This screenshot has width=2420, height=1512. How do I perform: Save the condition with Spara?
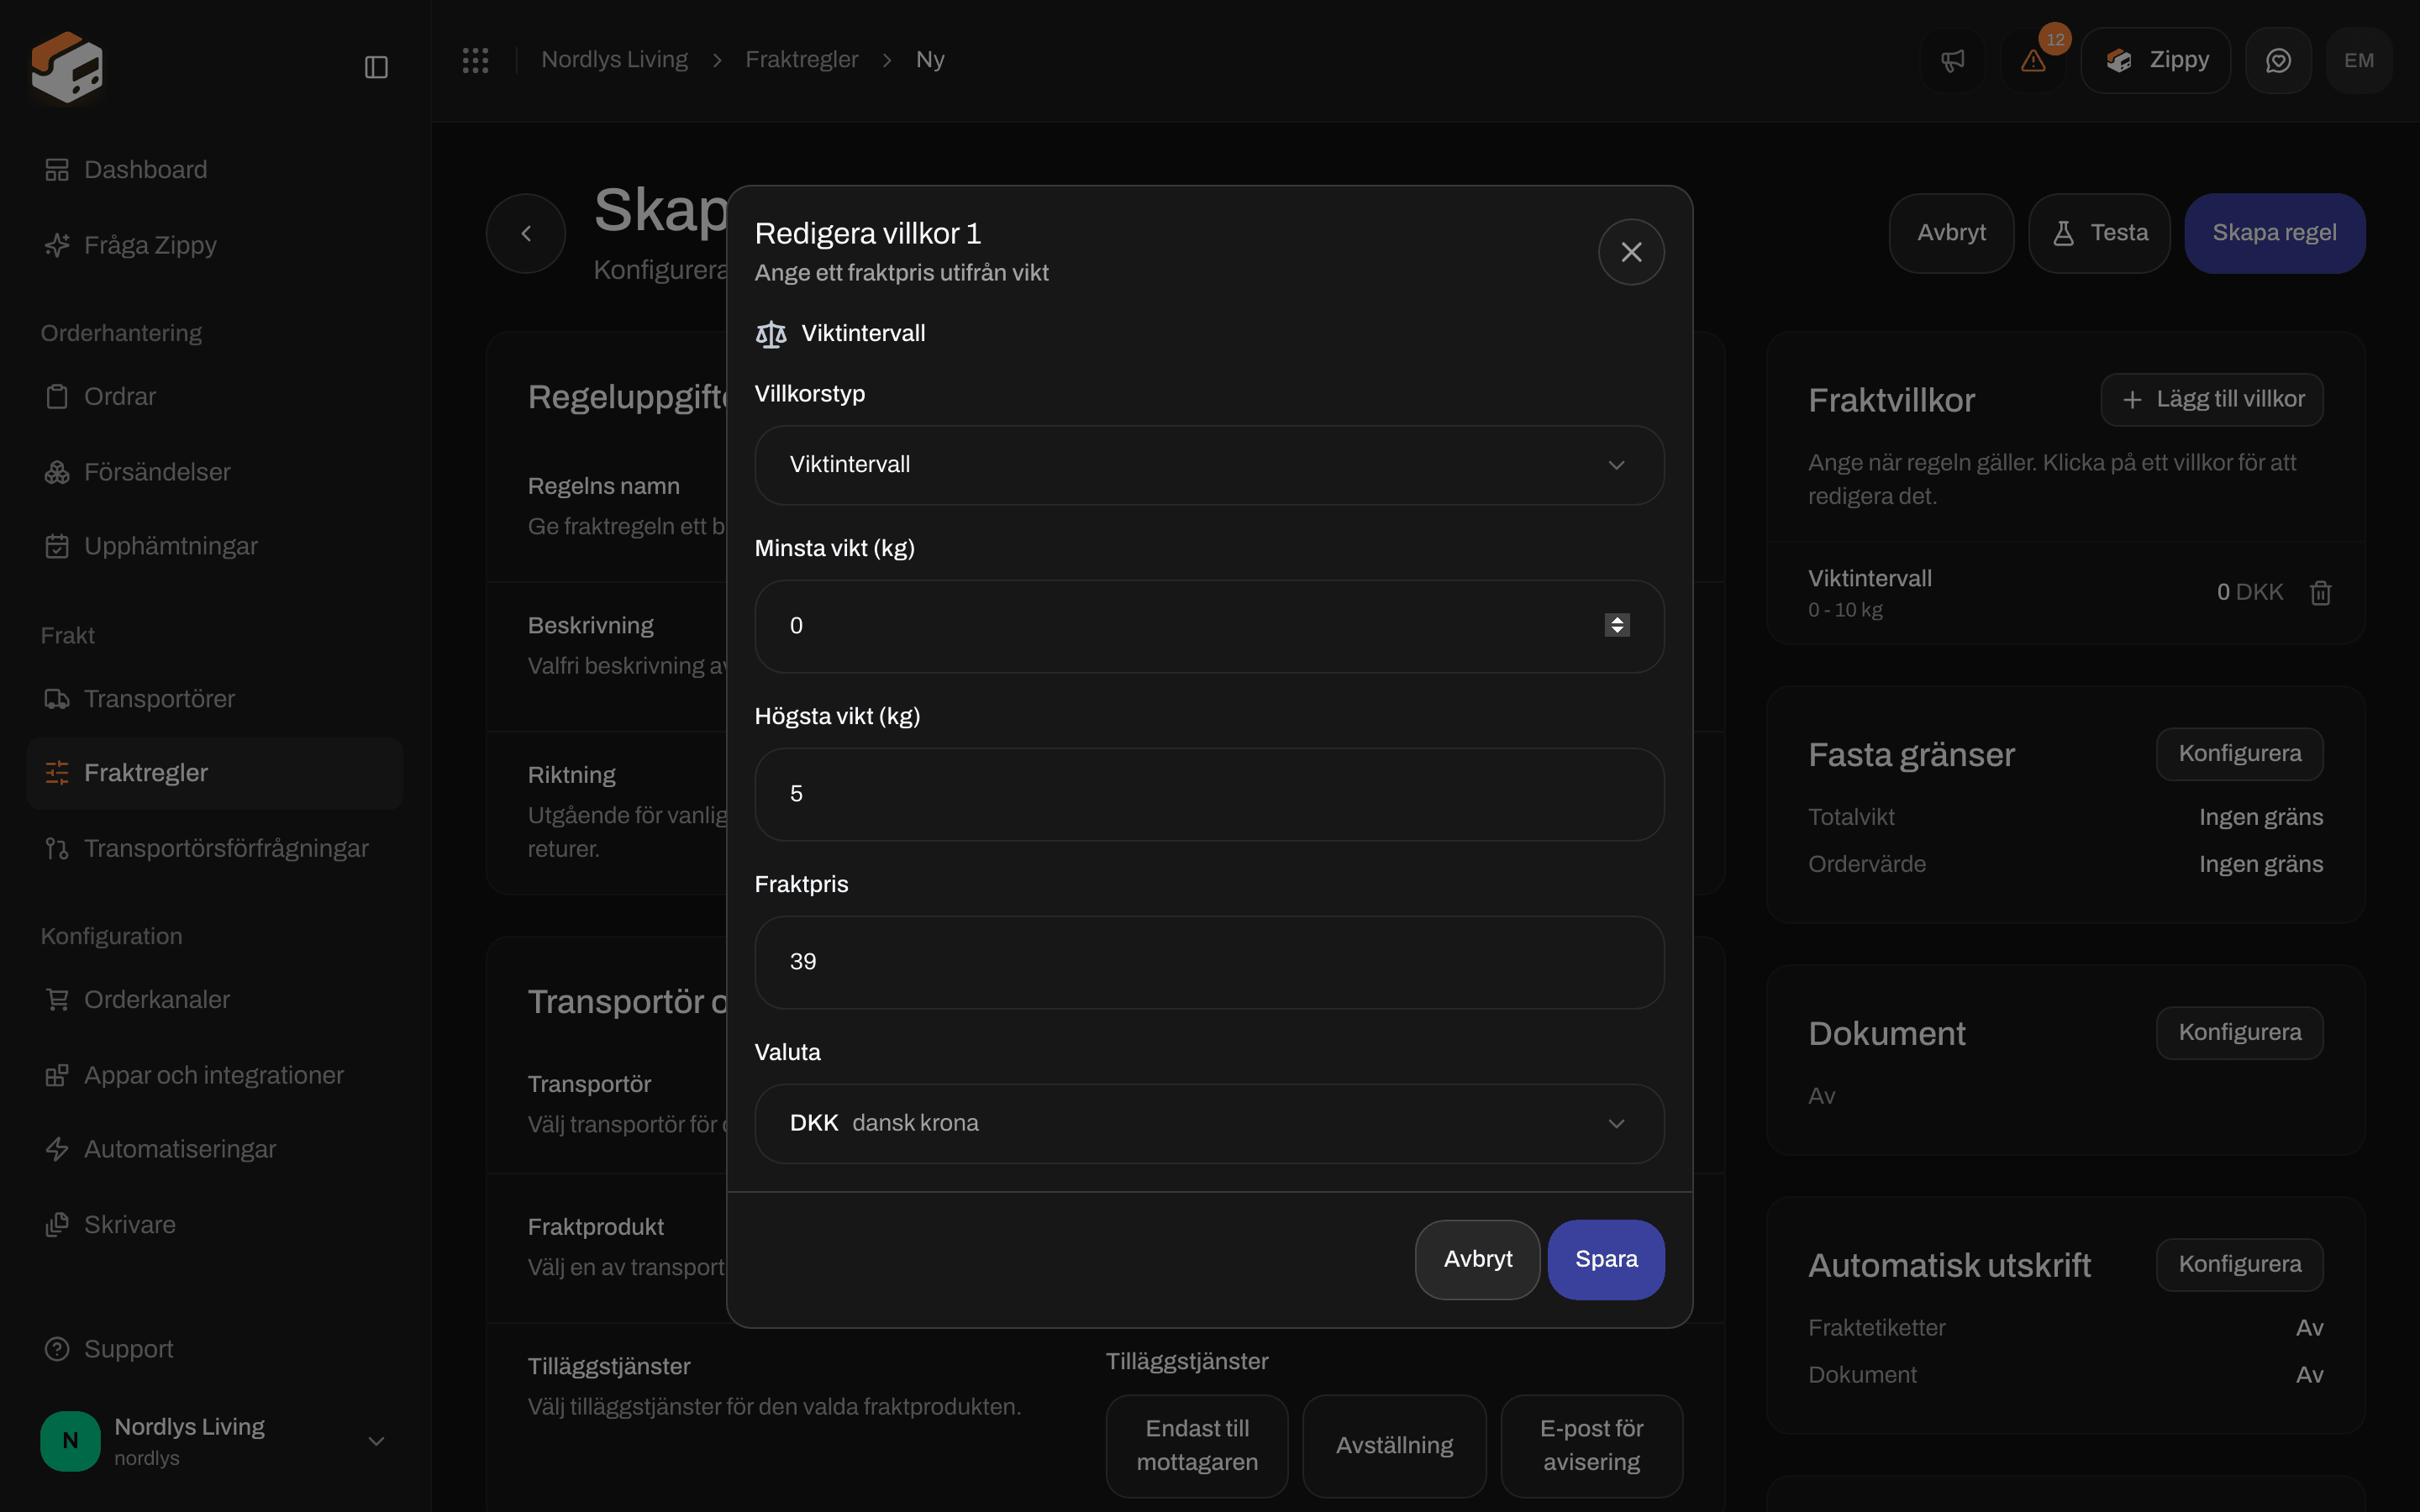pyautogui.click(x=1606, y=1260)
